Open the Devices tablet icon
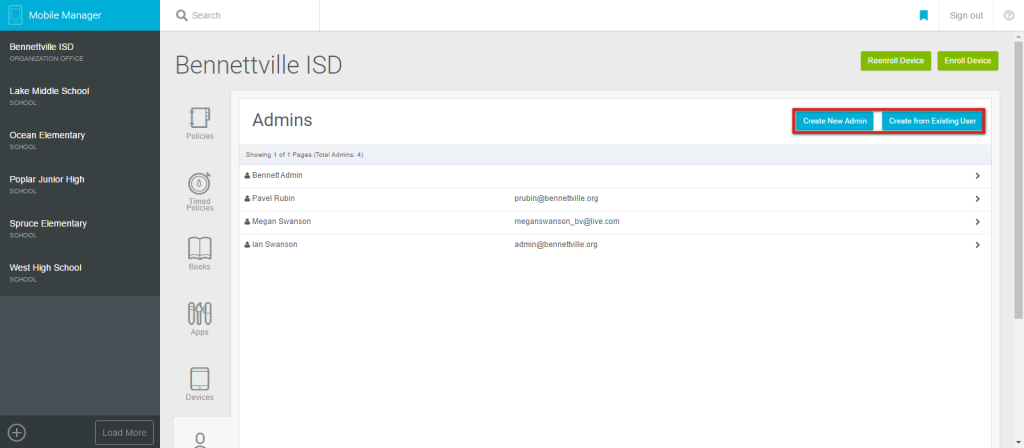The height and width of the screenshot is (448, 1024). [200, 379]
